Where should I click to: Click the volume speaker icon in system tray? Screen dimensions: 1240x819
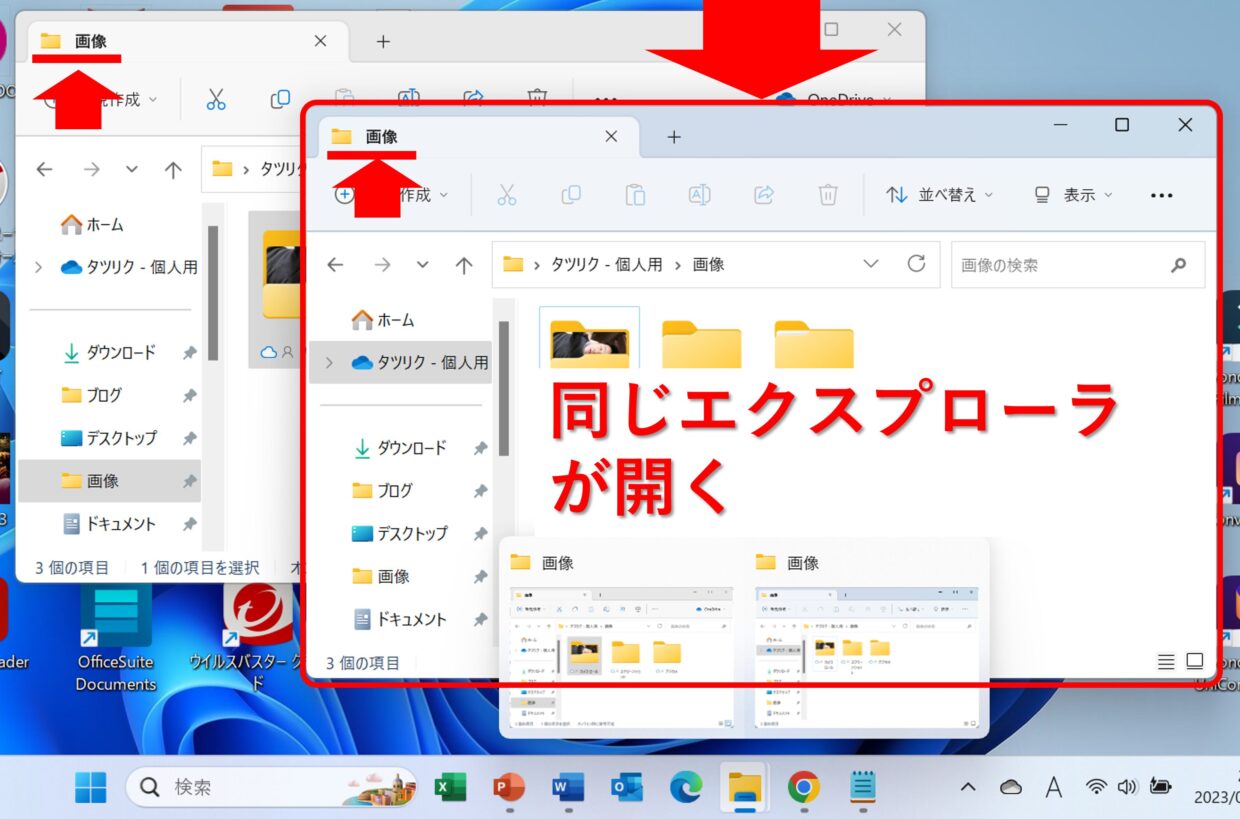click(x=1128, y=787)
